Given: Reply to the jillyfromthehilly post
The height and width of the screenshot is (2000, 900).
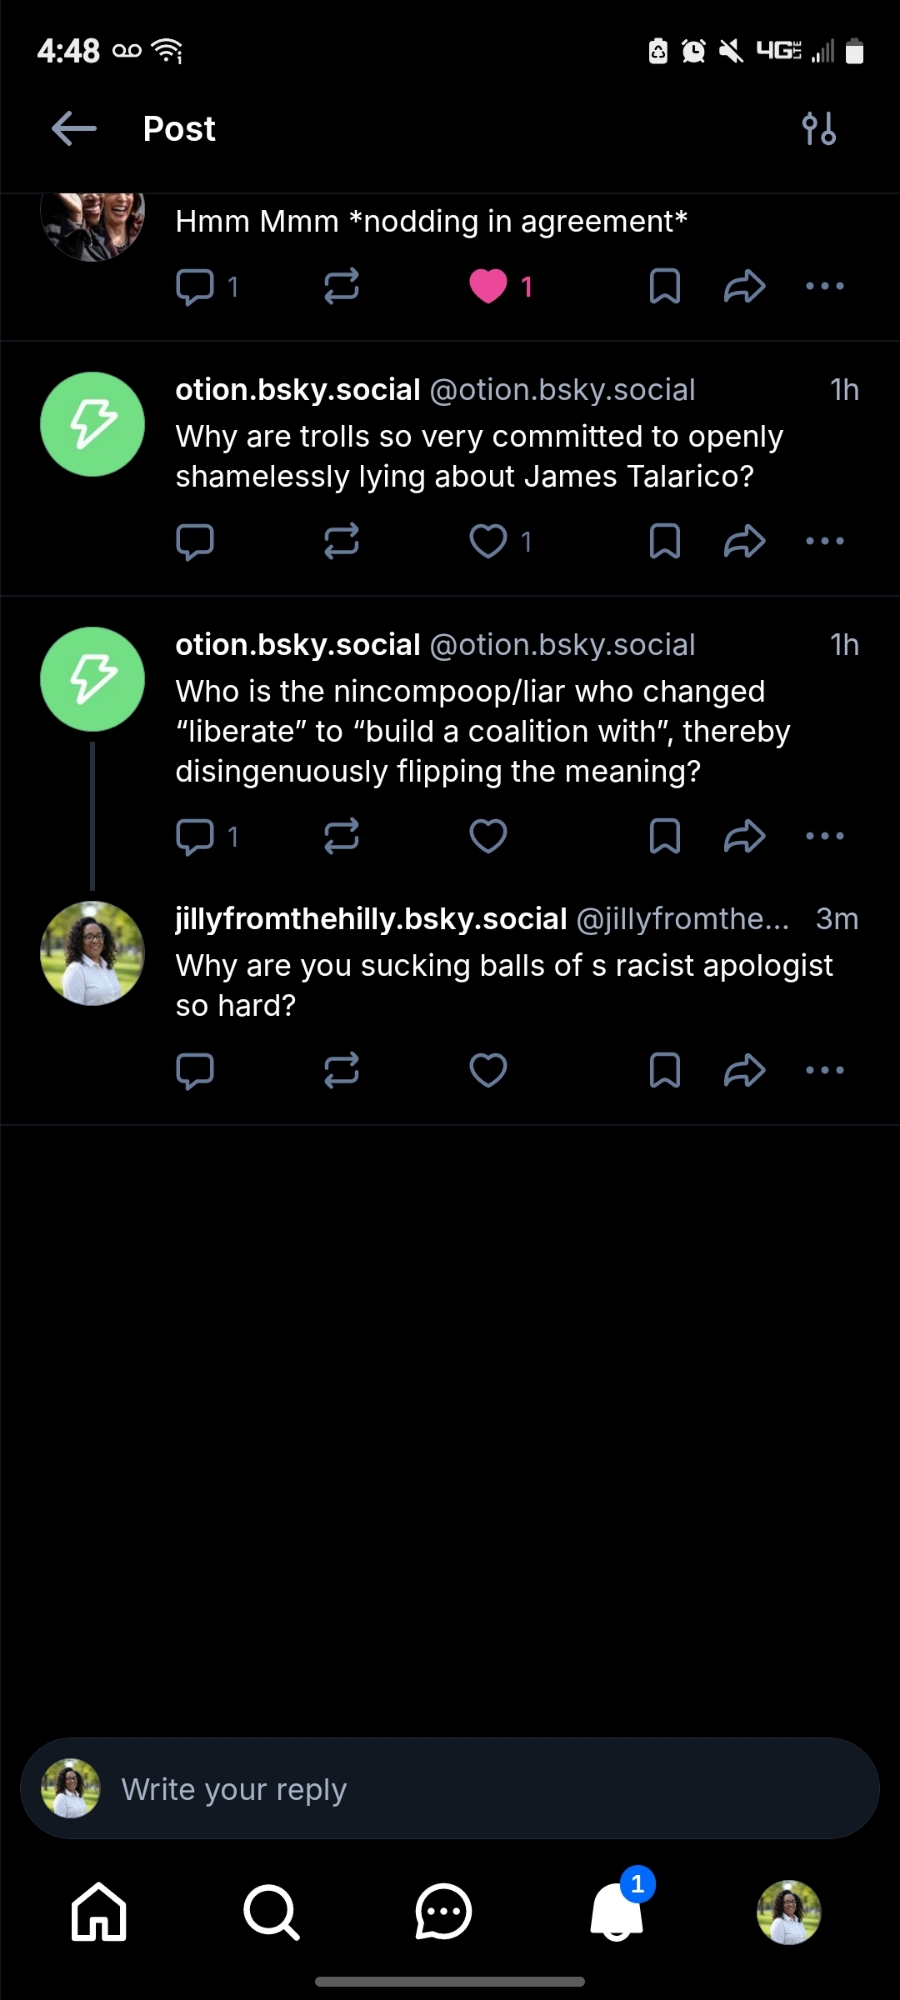Looking at the screenshot, I should click(195, 1070).
